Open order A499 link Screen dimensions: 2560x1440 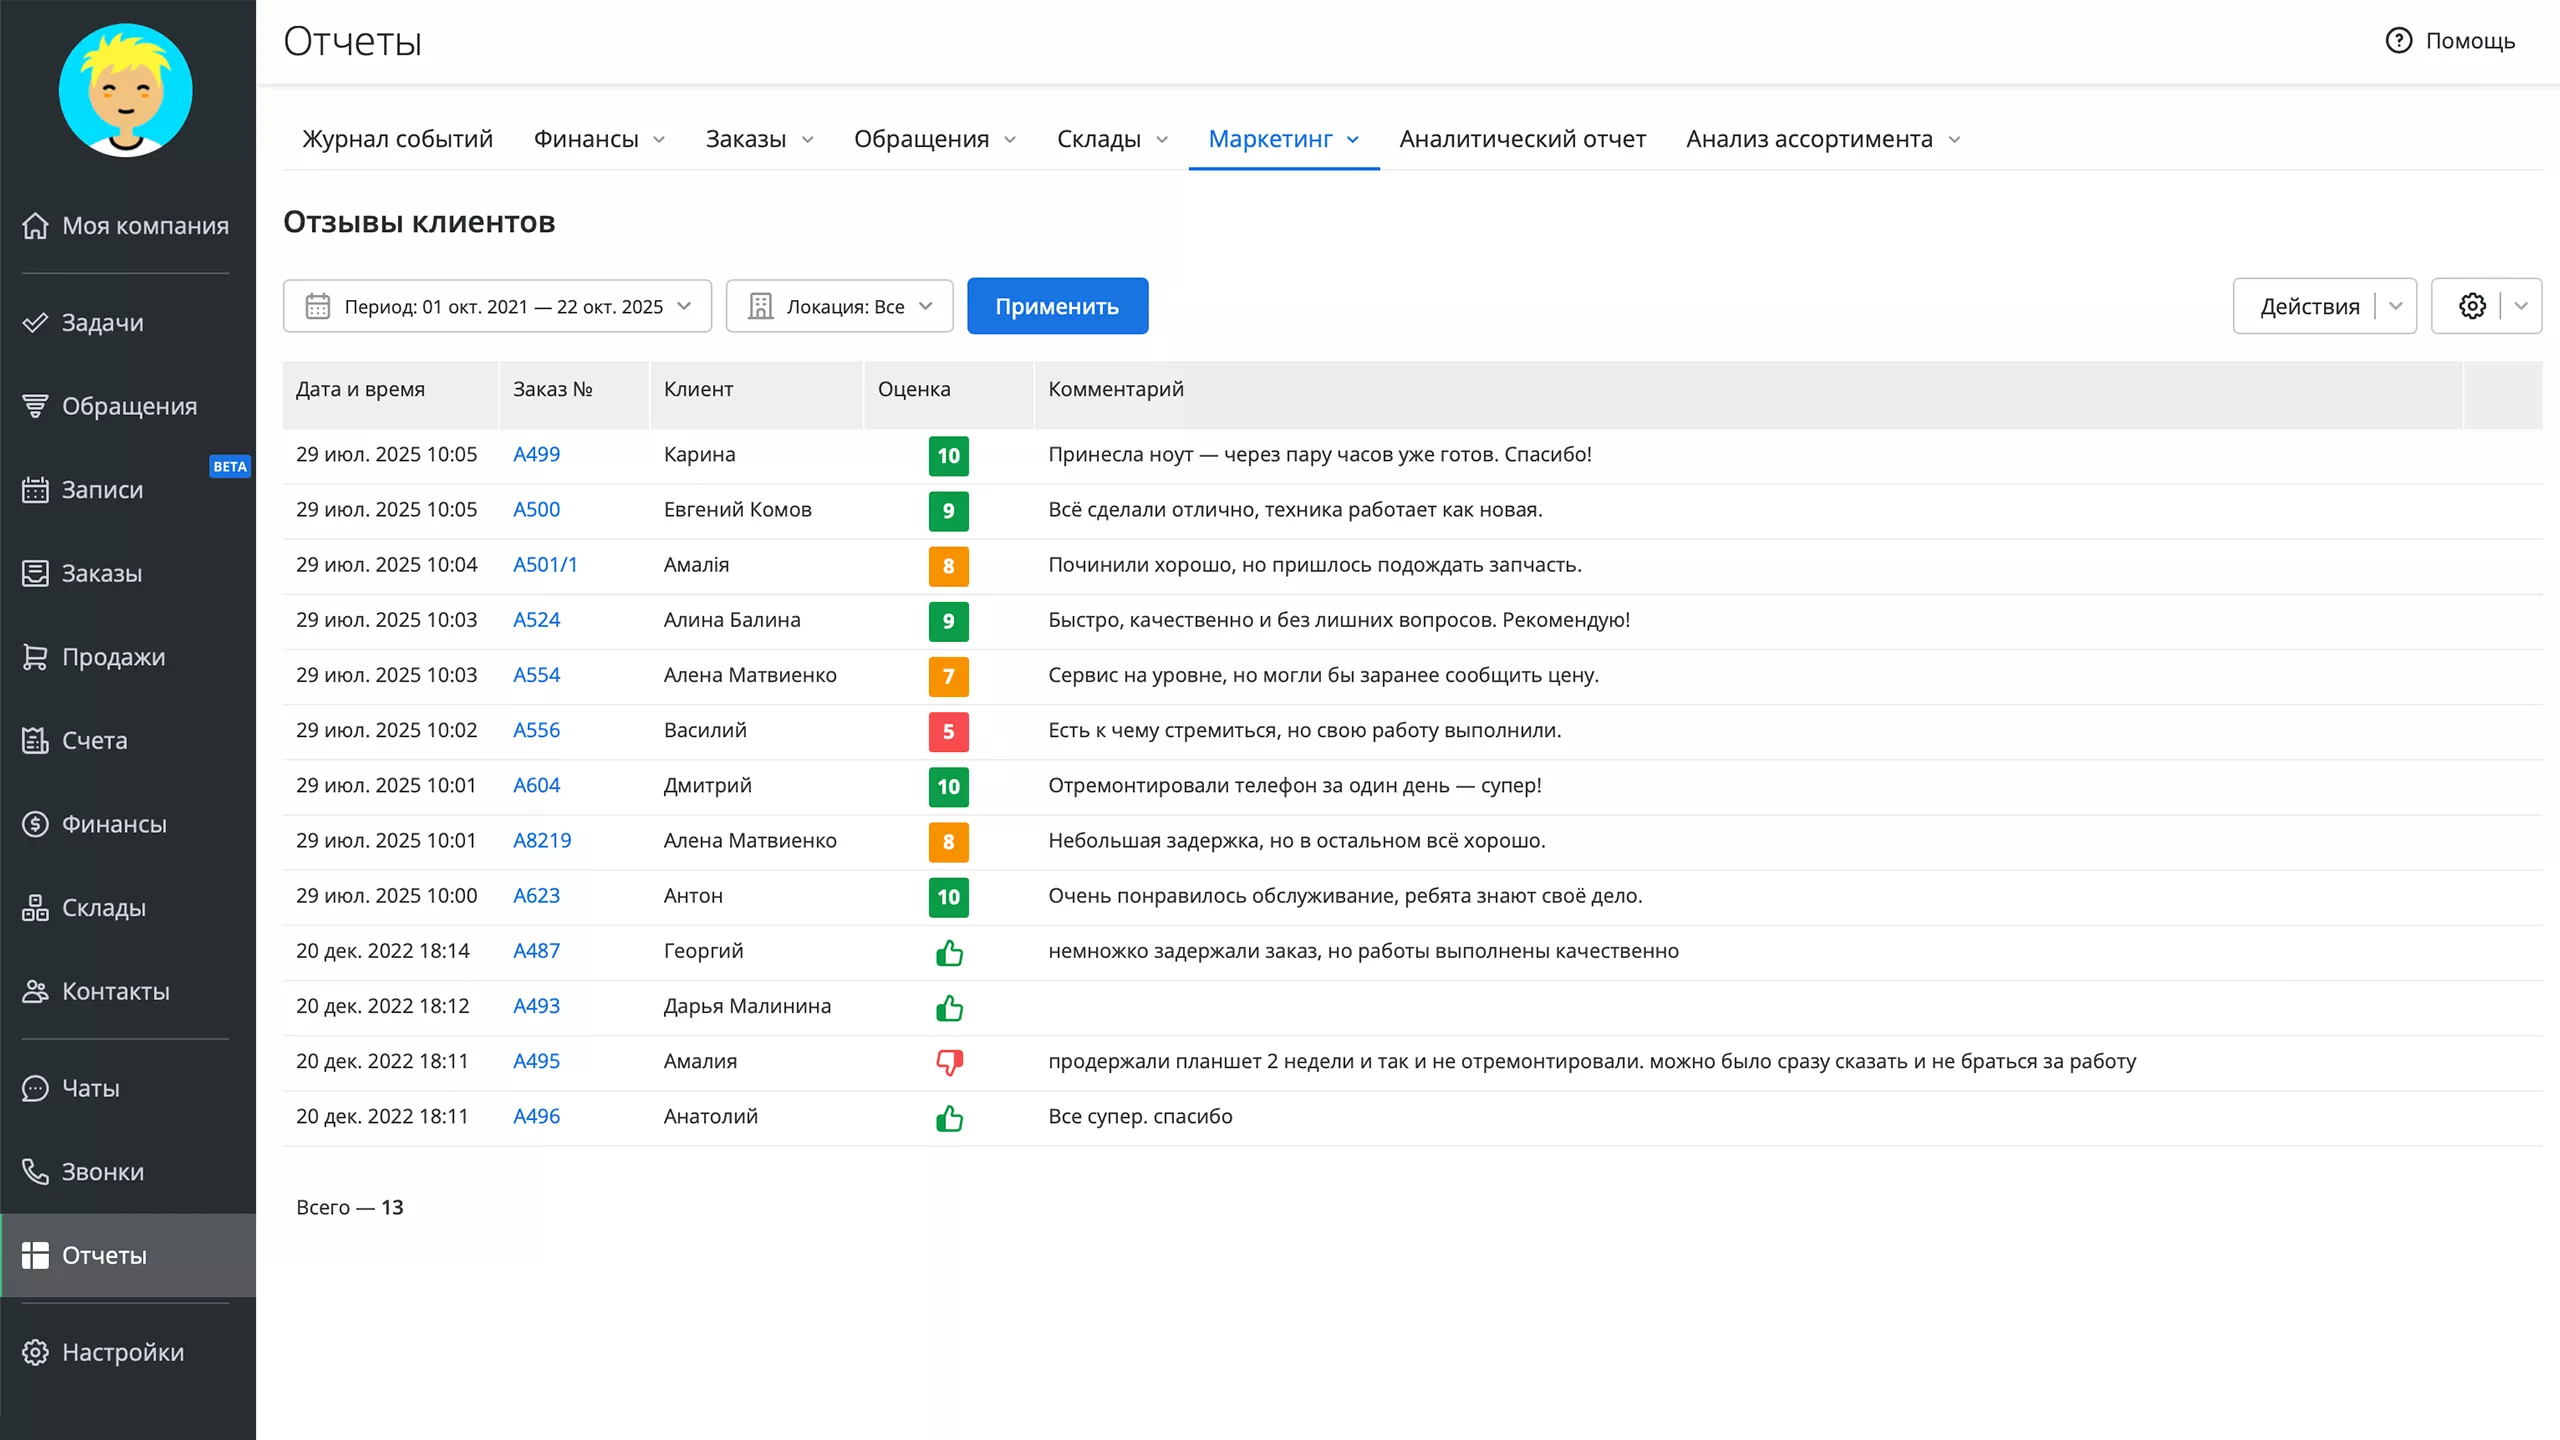pos(537,454)
